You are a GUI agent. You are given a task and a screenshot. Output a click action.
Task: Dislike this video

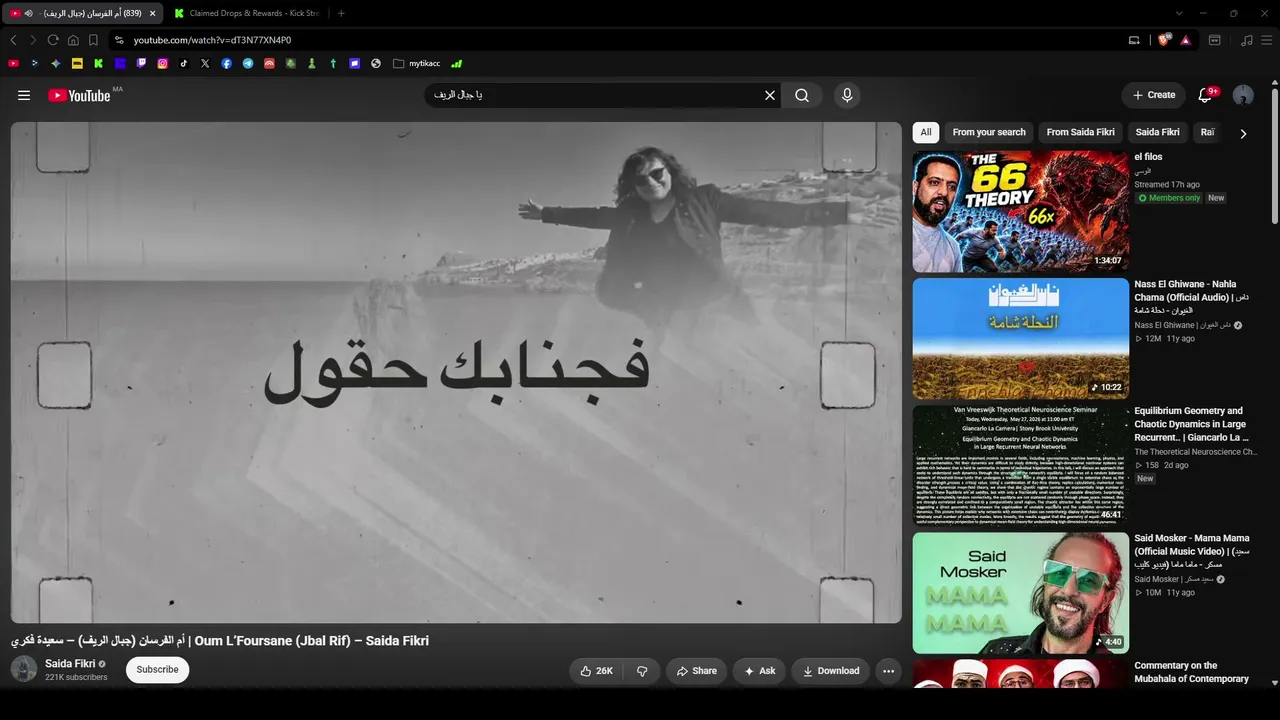coord(642,671)
